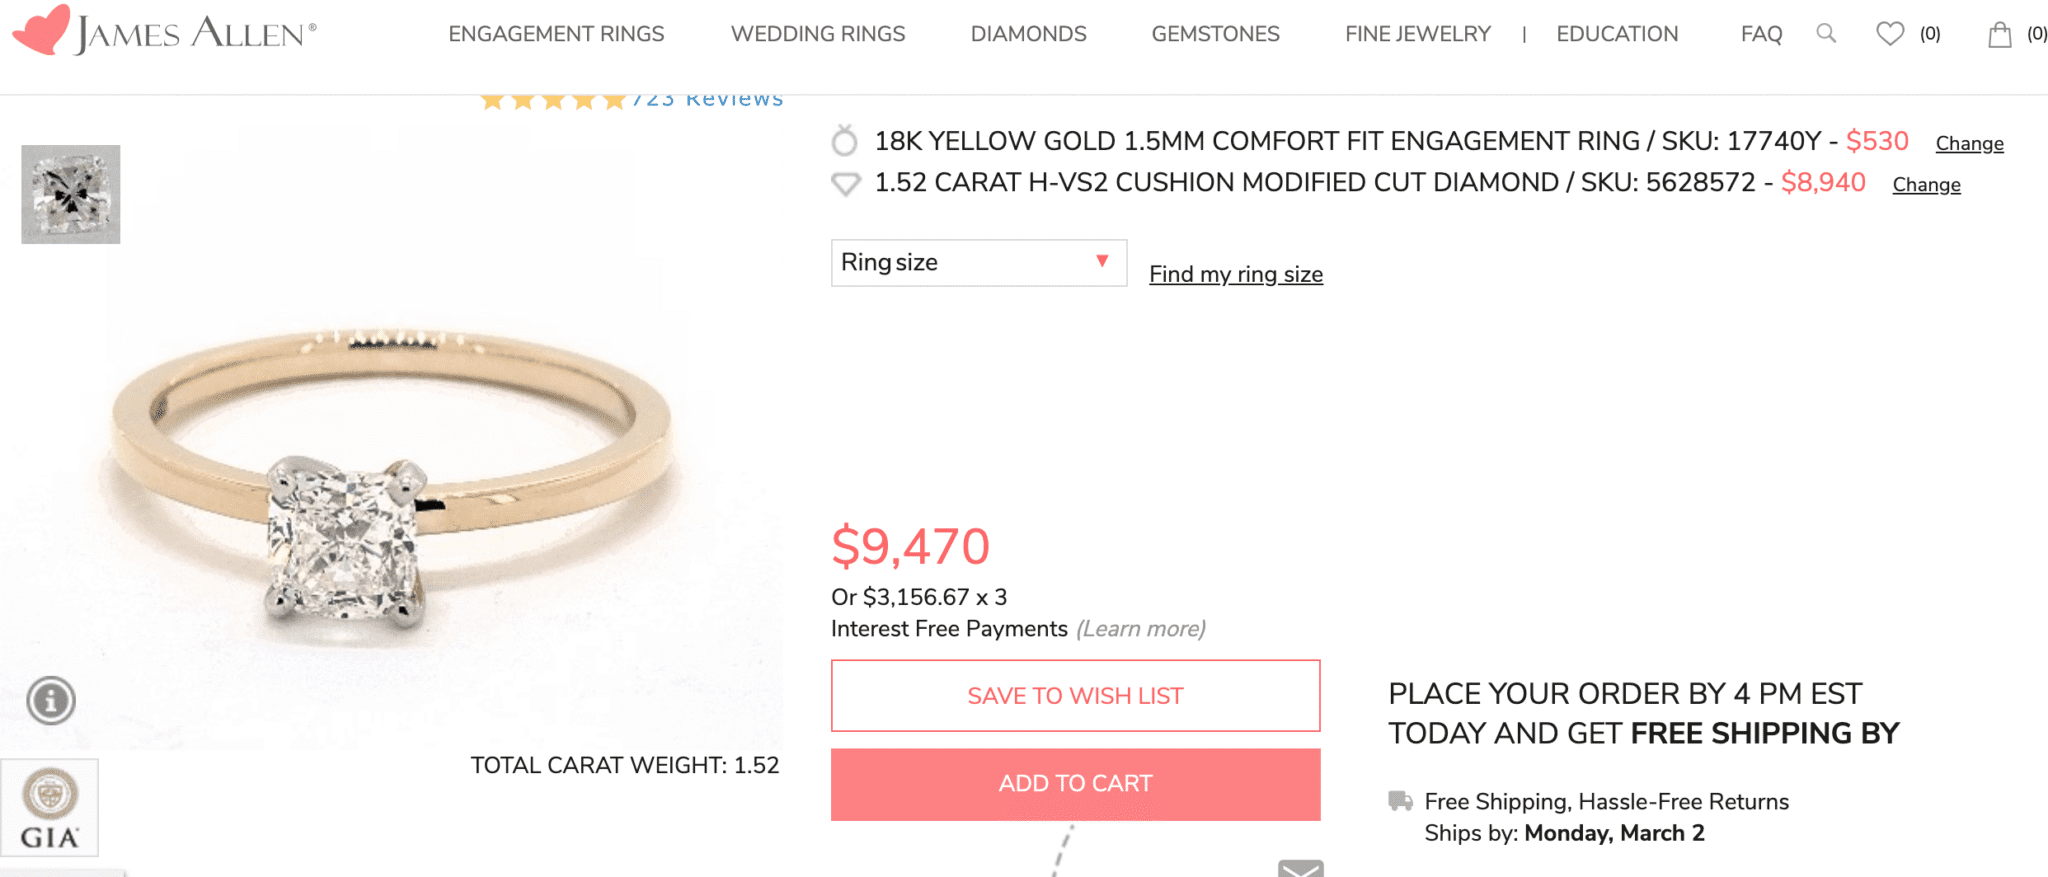Open the GEMSTONES menu

point(1215,33)
